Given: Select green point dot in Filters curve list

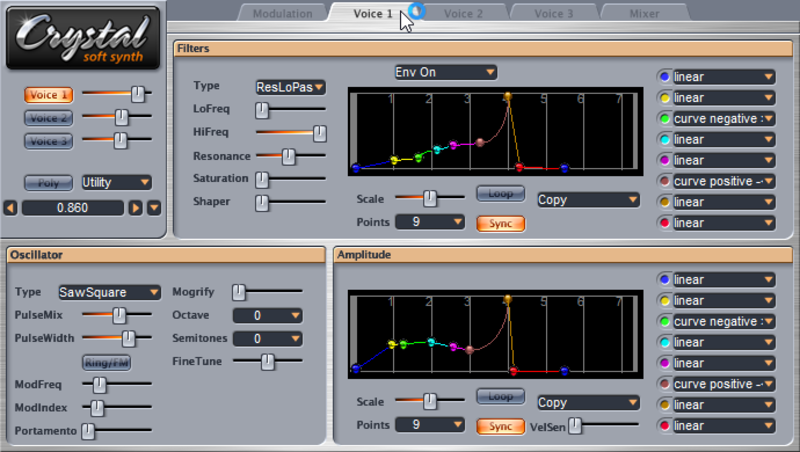Looking at the screenshot, I should (x=664, y=119).
